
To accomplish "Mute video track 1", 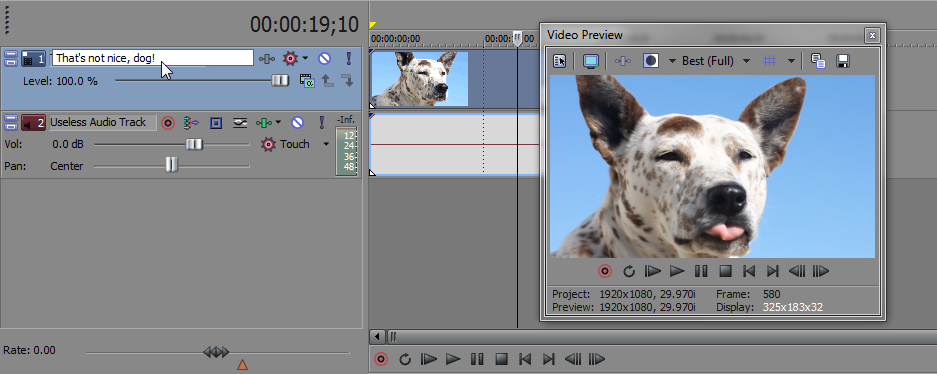I will (324, 59).
